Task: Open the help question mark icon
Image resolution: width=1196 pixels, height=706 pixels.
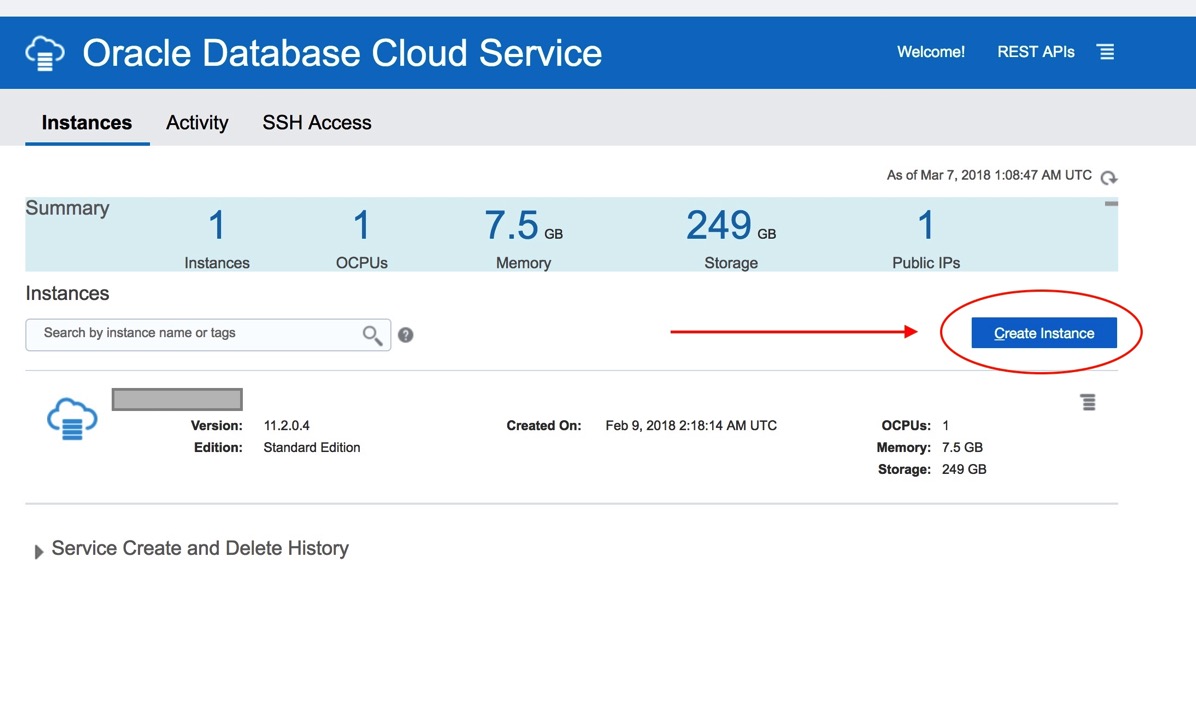Action: (405, 335)
